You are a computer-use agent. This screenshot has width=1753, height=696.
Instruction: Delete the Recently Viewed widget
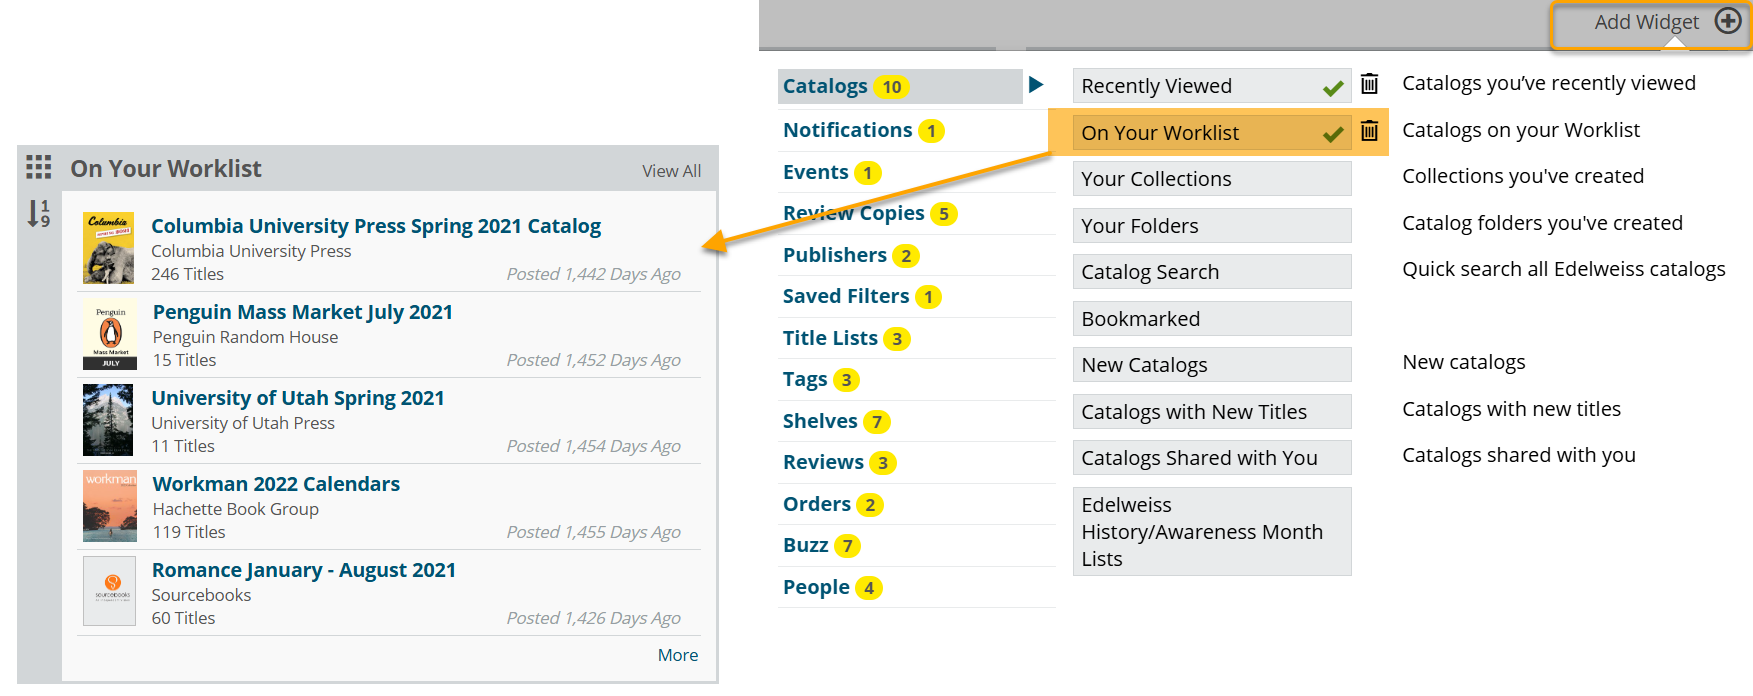click(1369, 85)
